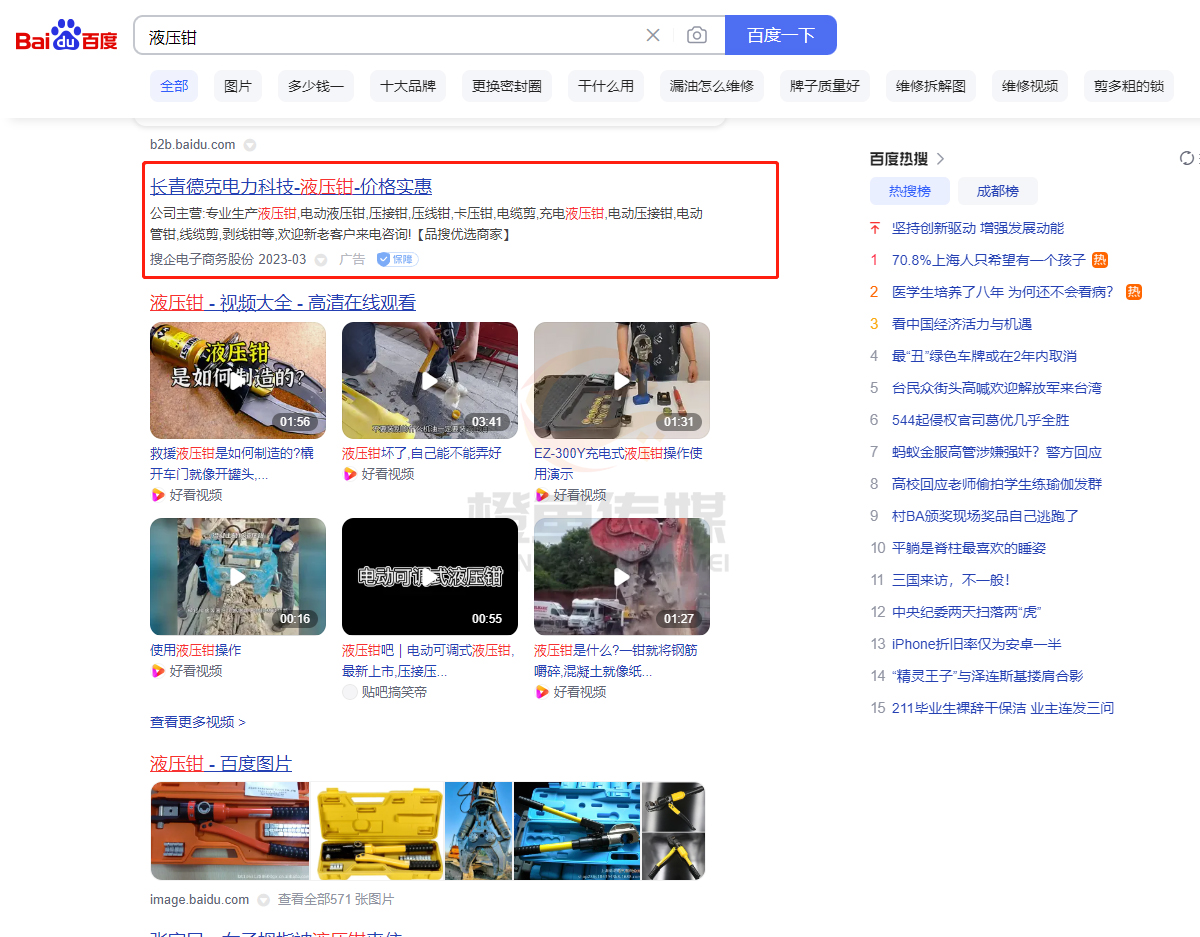Open 查看更多视频 link
1200x937 pixels.
click(198, 721)
